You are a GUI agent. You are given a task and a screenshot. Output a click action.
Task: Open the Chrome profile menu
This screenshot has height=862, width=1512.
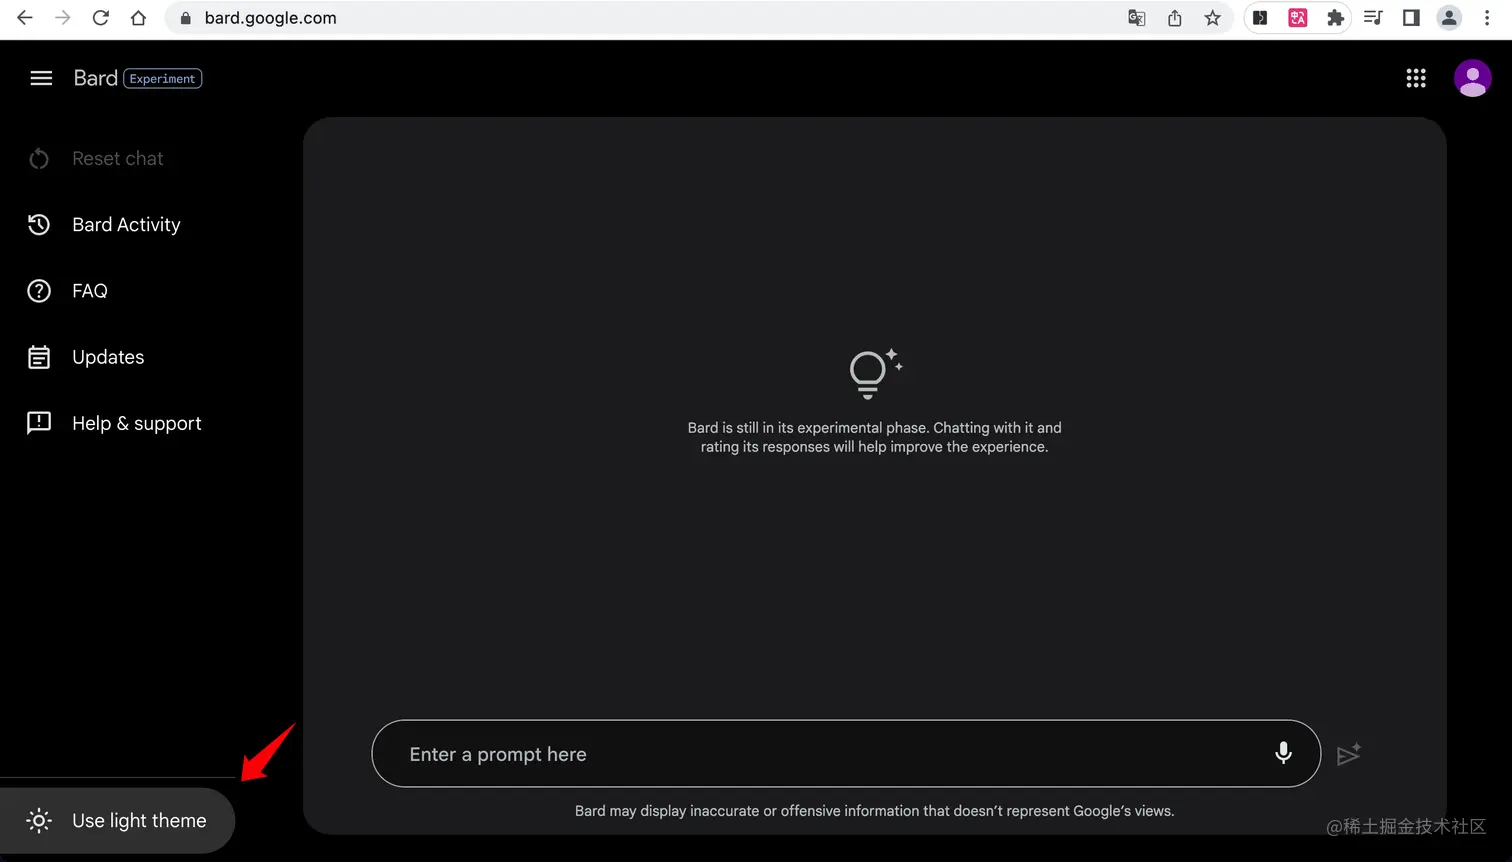click(x=1449, y=18)
